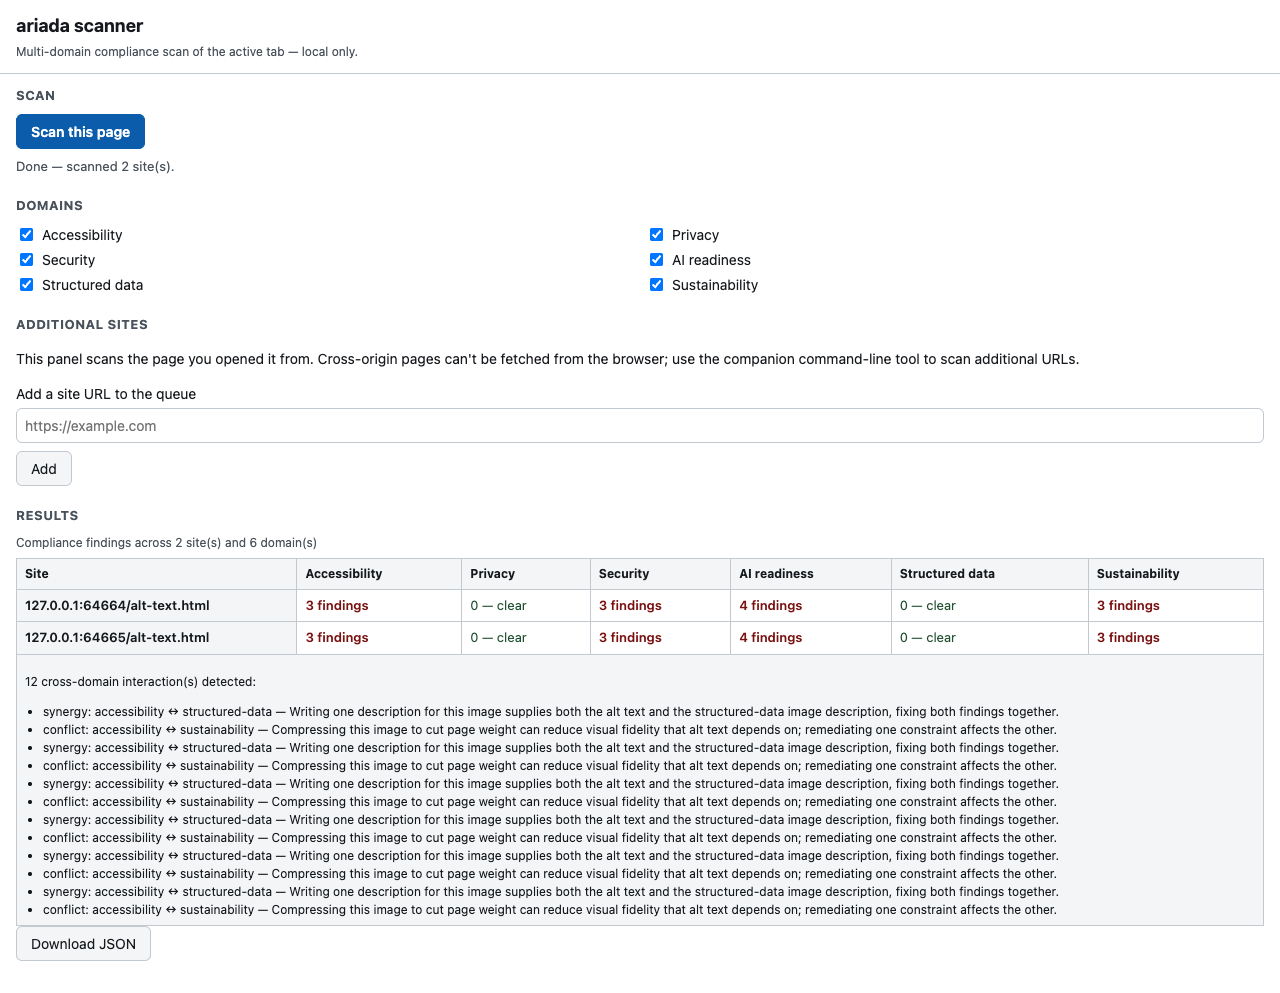Open Sustainability 3 findings for 64664 site

[x=1128, y=606]
